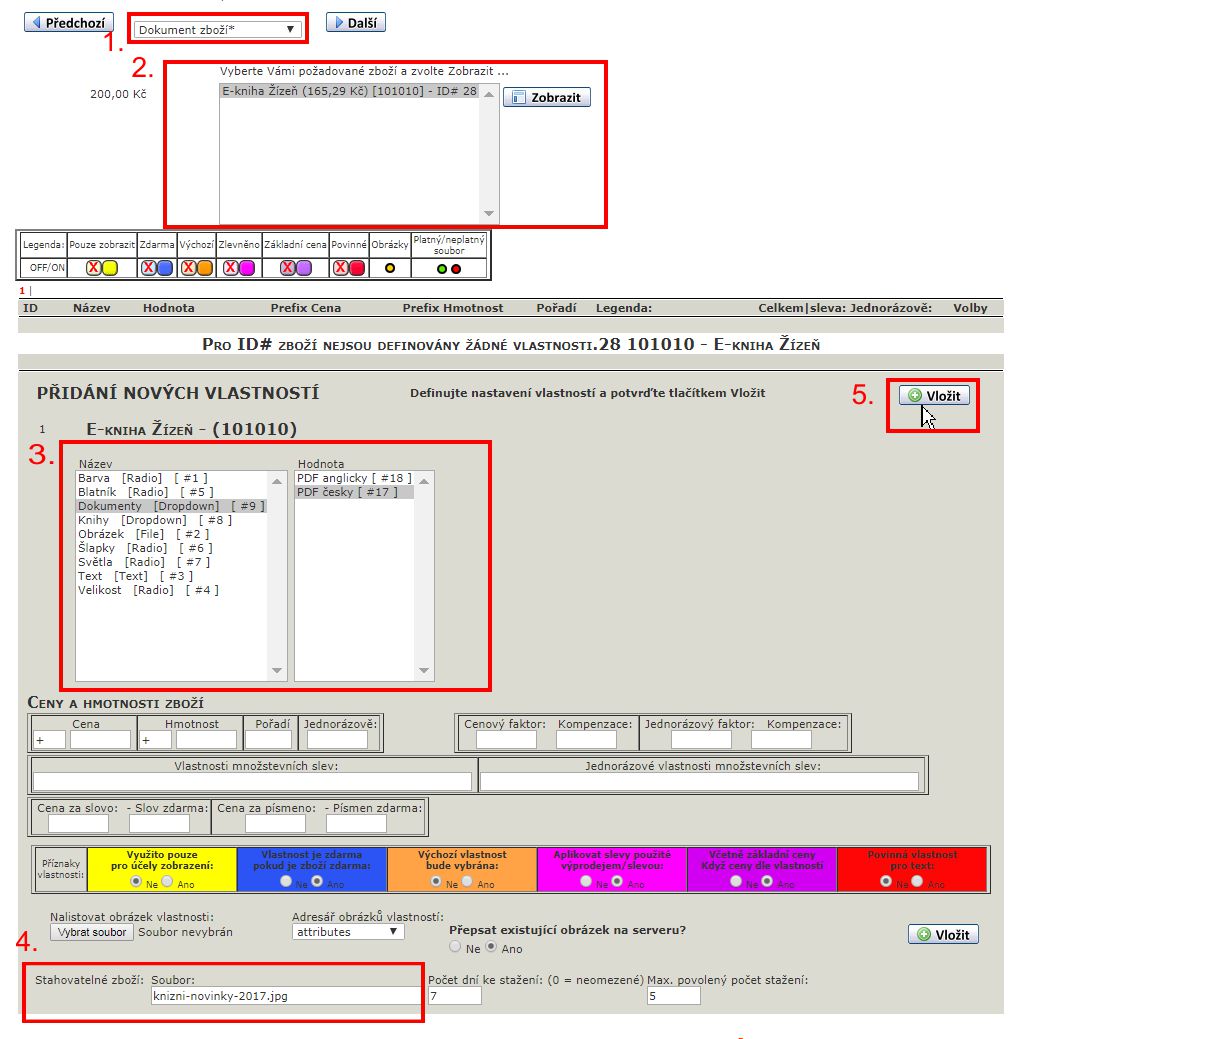The width and height of the screenshot is (1207, 1039).
Task: Click the magenta 'Zlevněno' ON legend icon
Action: tap(246, 268)
